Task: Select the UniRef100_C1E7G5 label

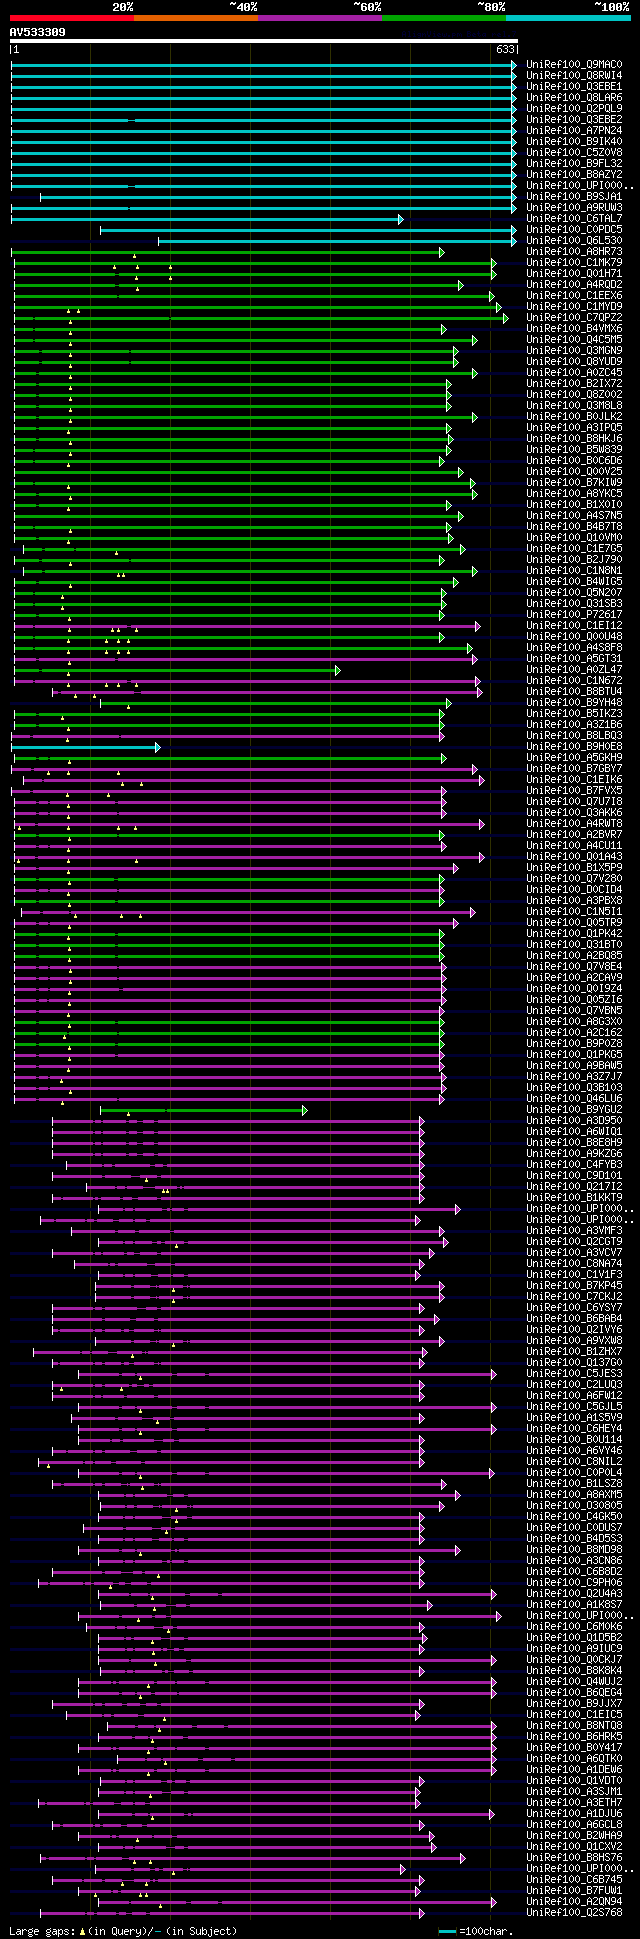Action: point(574,549)
